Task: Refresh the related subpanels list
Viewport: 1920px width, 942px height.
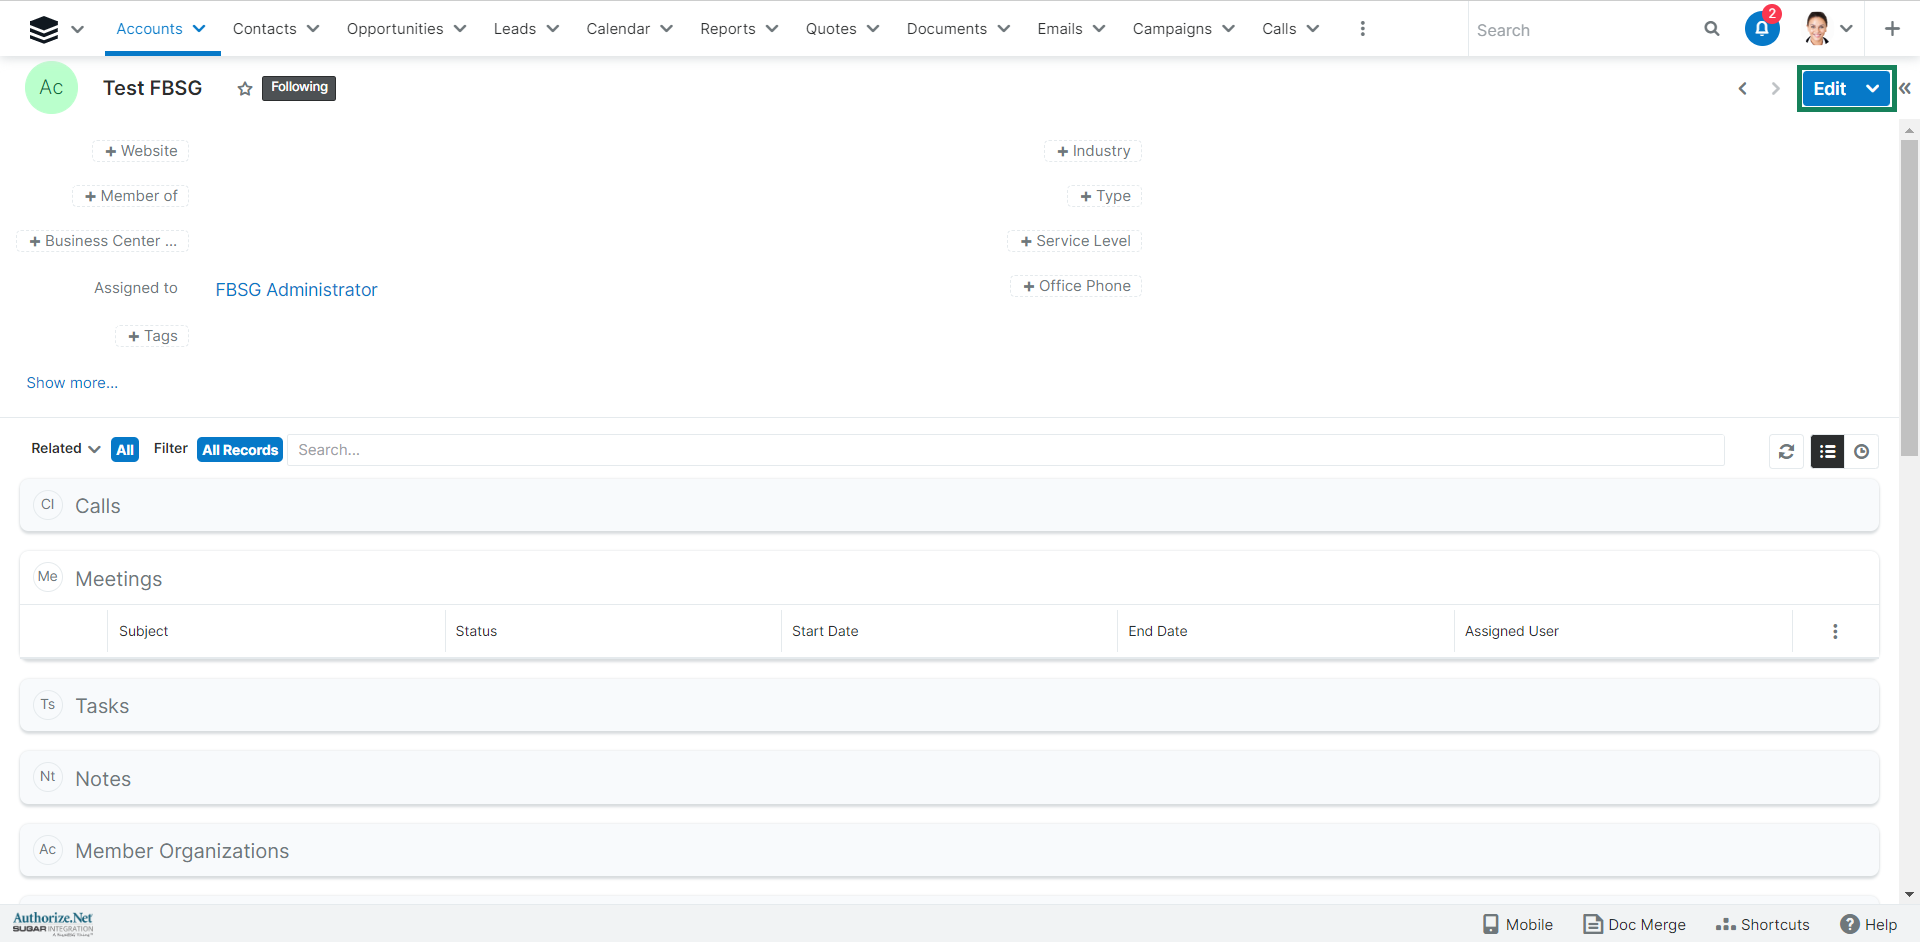Action: pos(1786,452)
